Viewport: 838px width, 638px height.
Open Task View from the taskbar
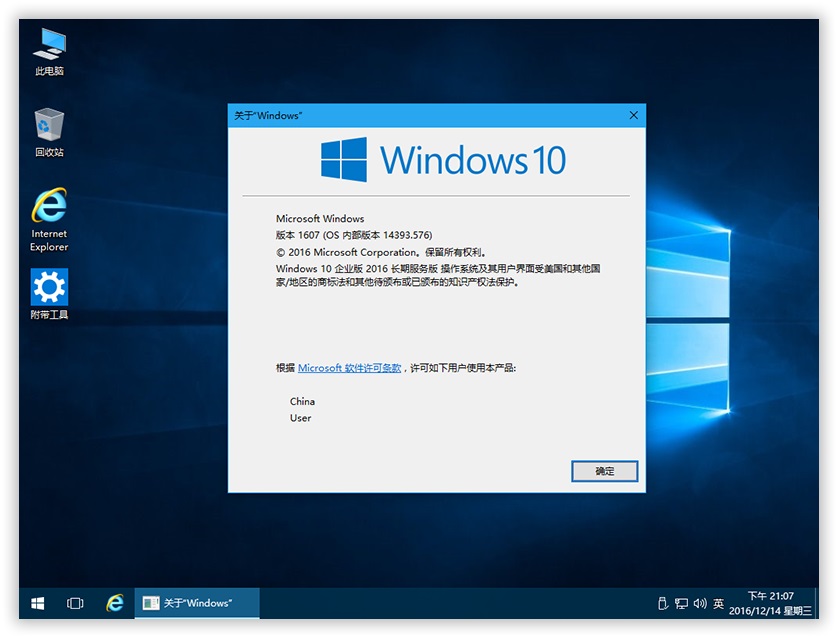(75, 603)
